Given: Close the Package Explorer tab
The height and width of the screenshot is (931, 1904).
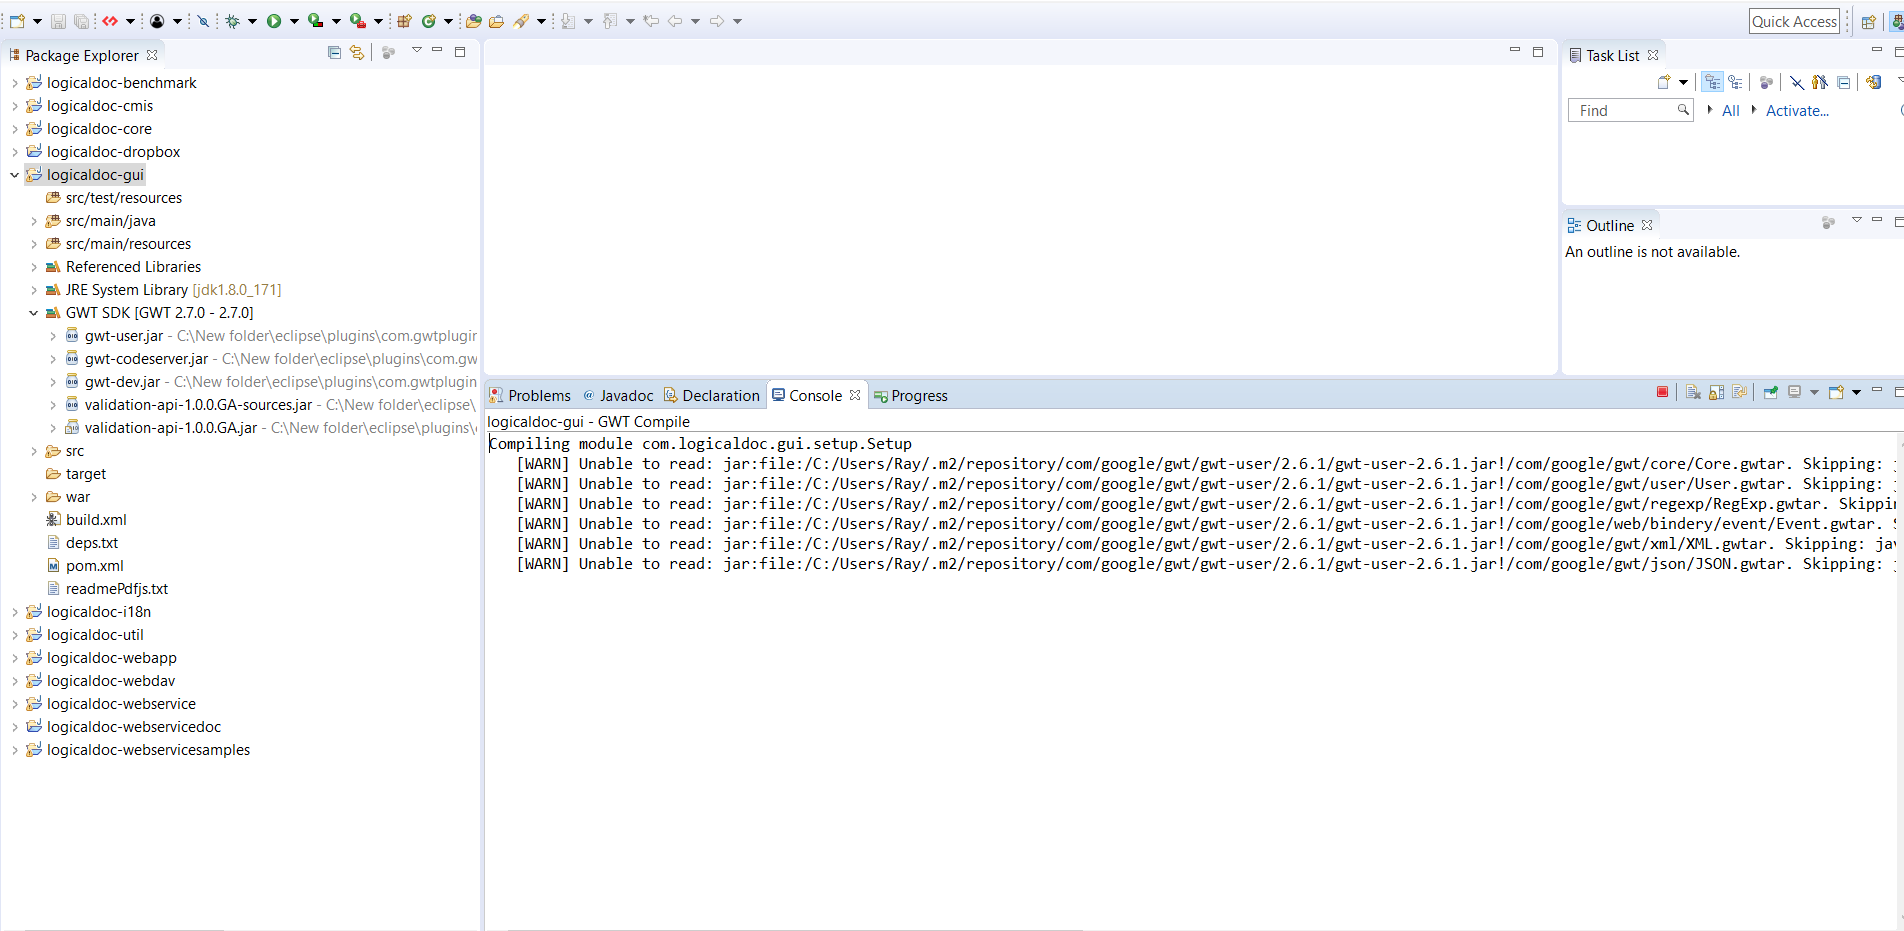Looking at the screenshot, I should pyautogui.click(x=152, y=55).
